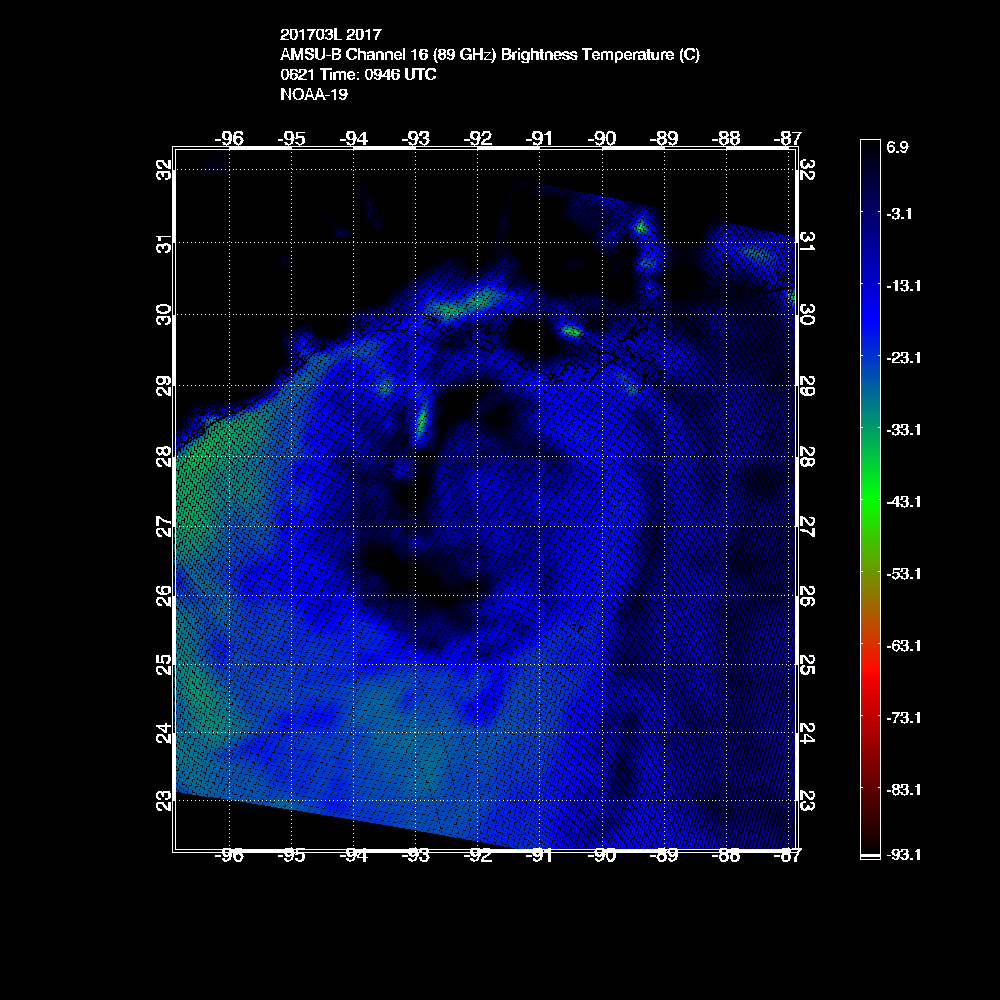Image resolution: width=1000 pixels, height=1000 pixels.
Task: Click the -94 label on the top axis
Action: click(x=353, y=138)
